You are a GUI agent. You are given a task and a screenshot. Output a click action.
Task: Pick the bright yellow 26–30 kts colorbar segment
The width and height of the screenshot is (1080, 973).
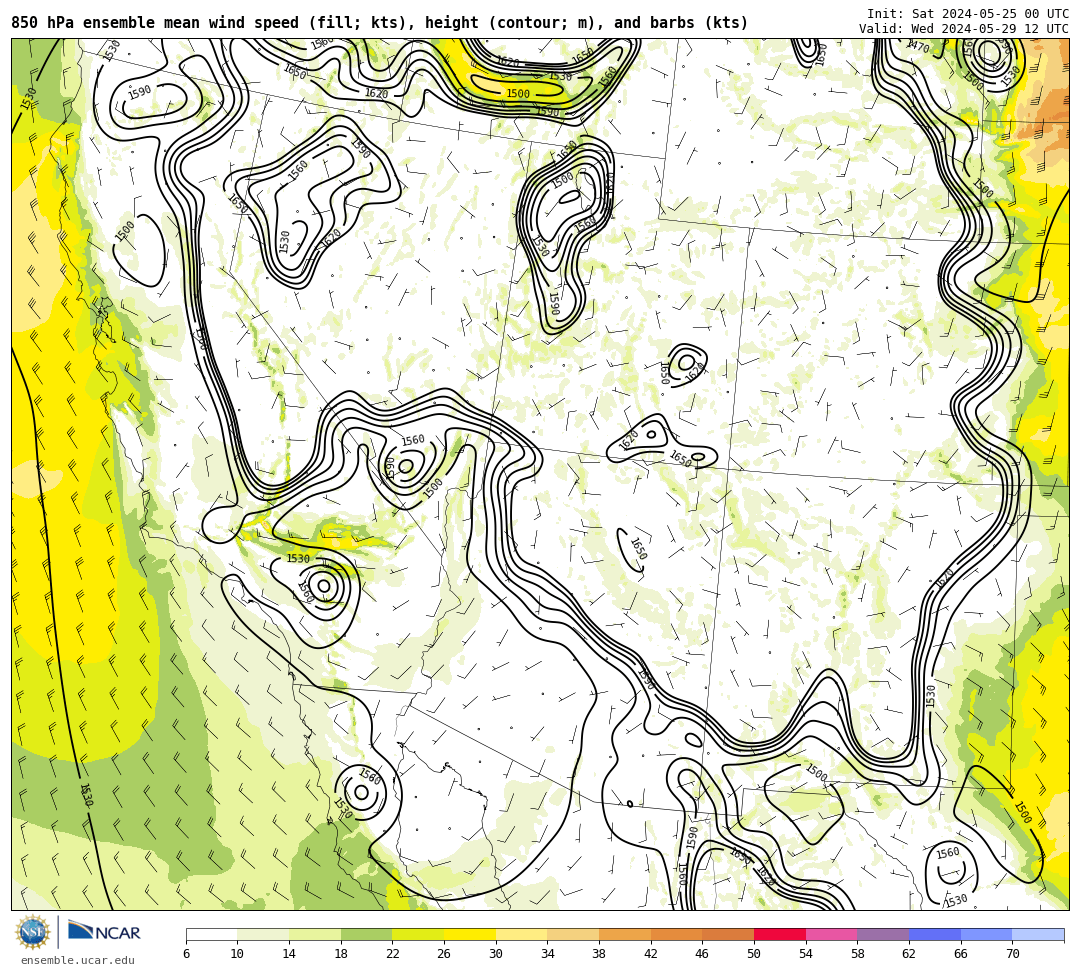tap(470, 934)
